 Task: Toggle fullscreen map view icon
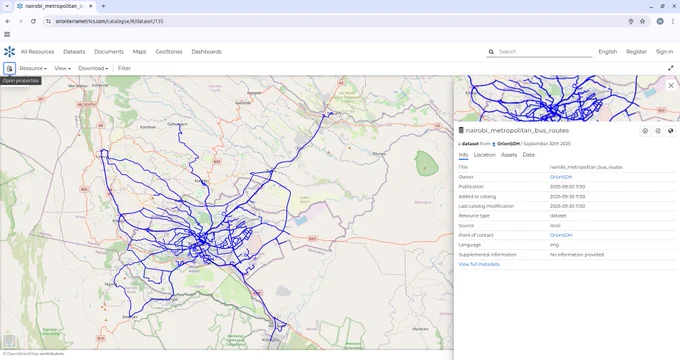(670, 68)
